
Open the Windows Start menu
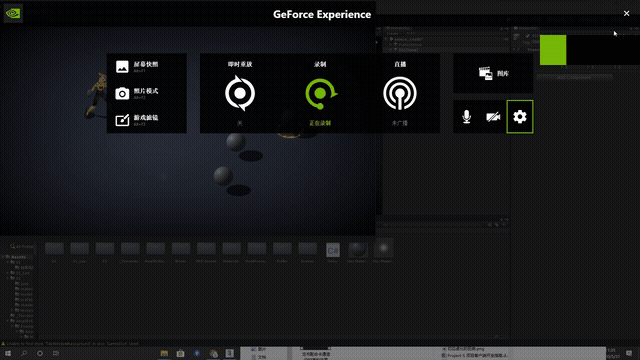point(8,353)
